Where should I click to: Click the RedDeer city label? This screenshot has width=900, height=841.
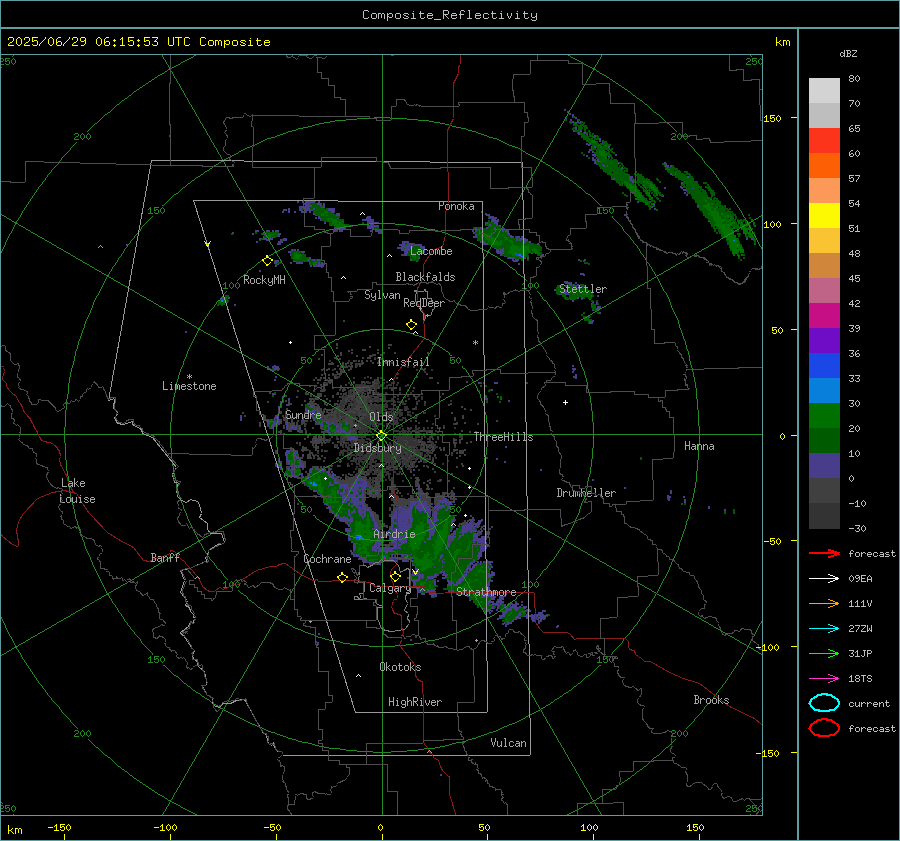(x=424, y=303)
